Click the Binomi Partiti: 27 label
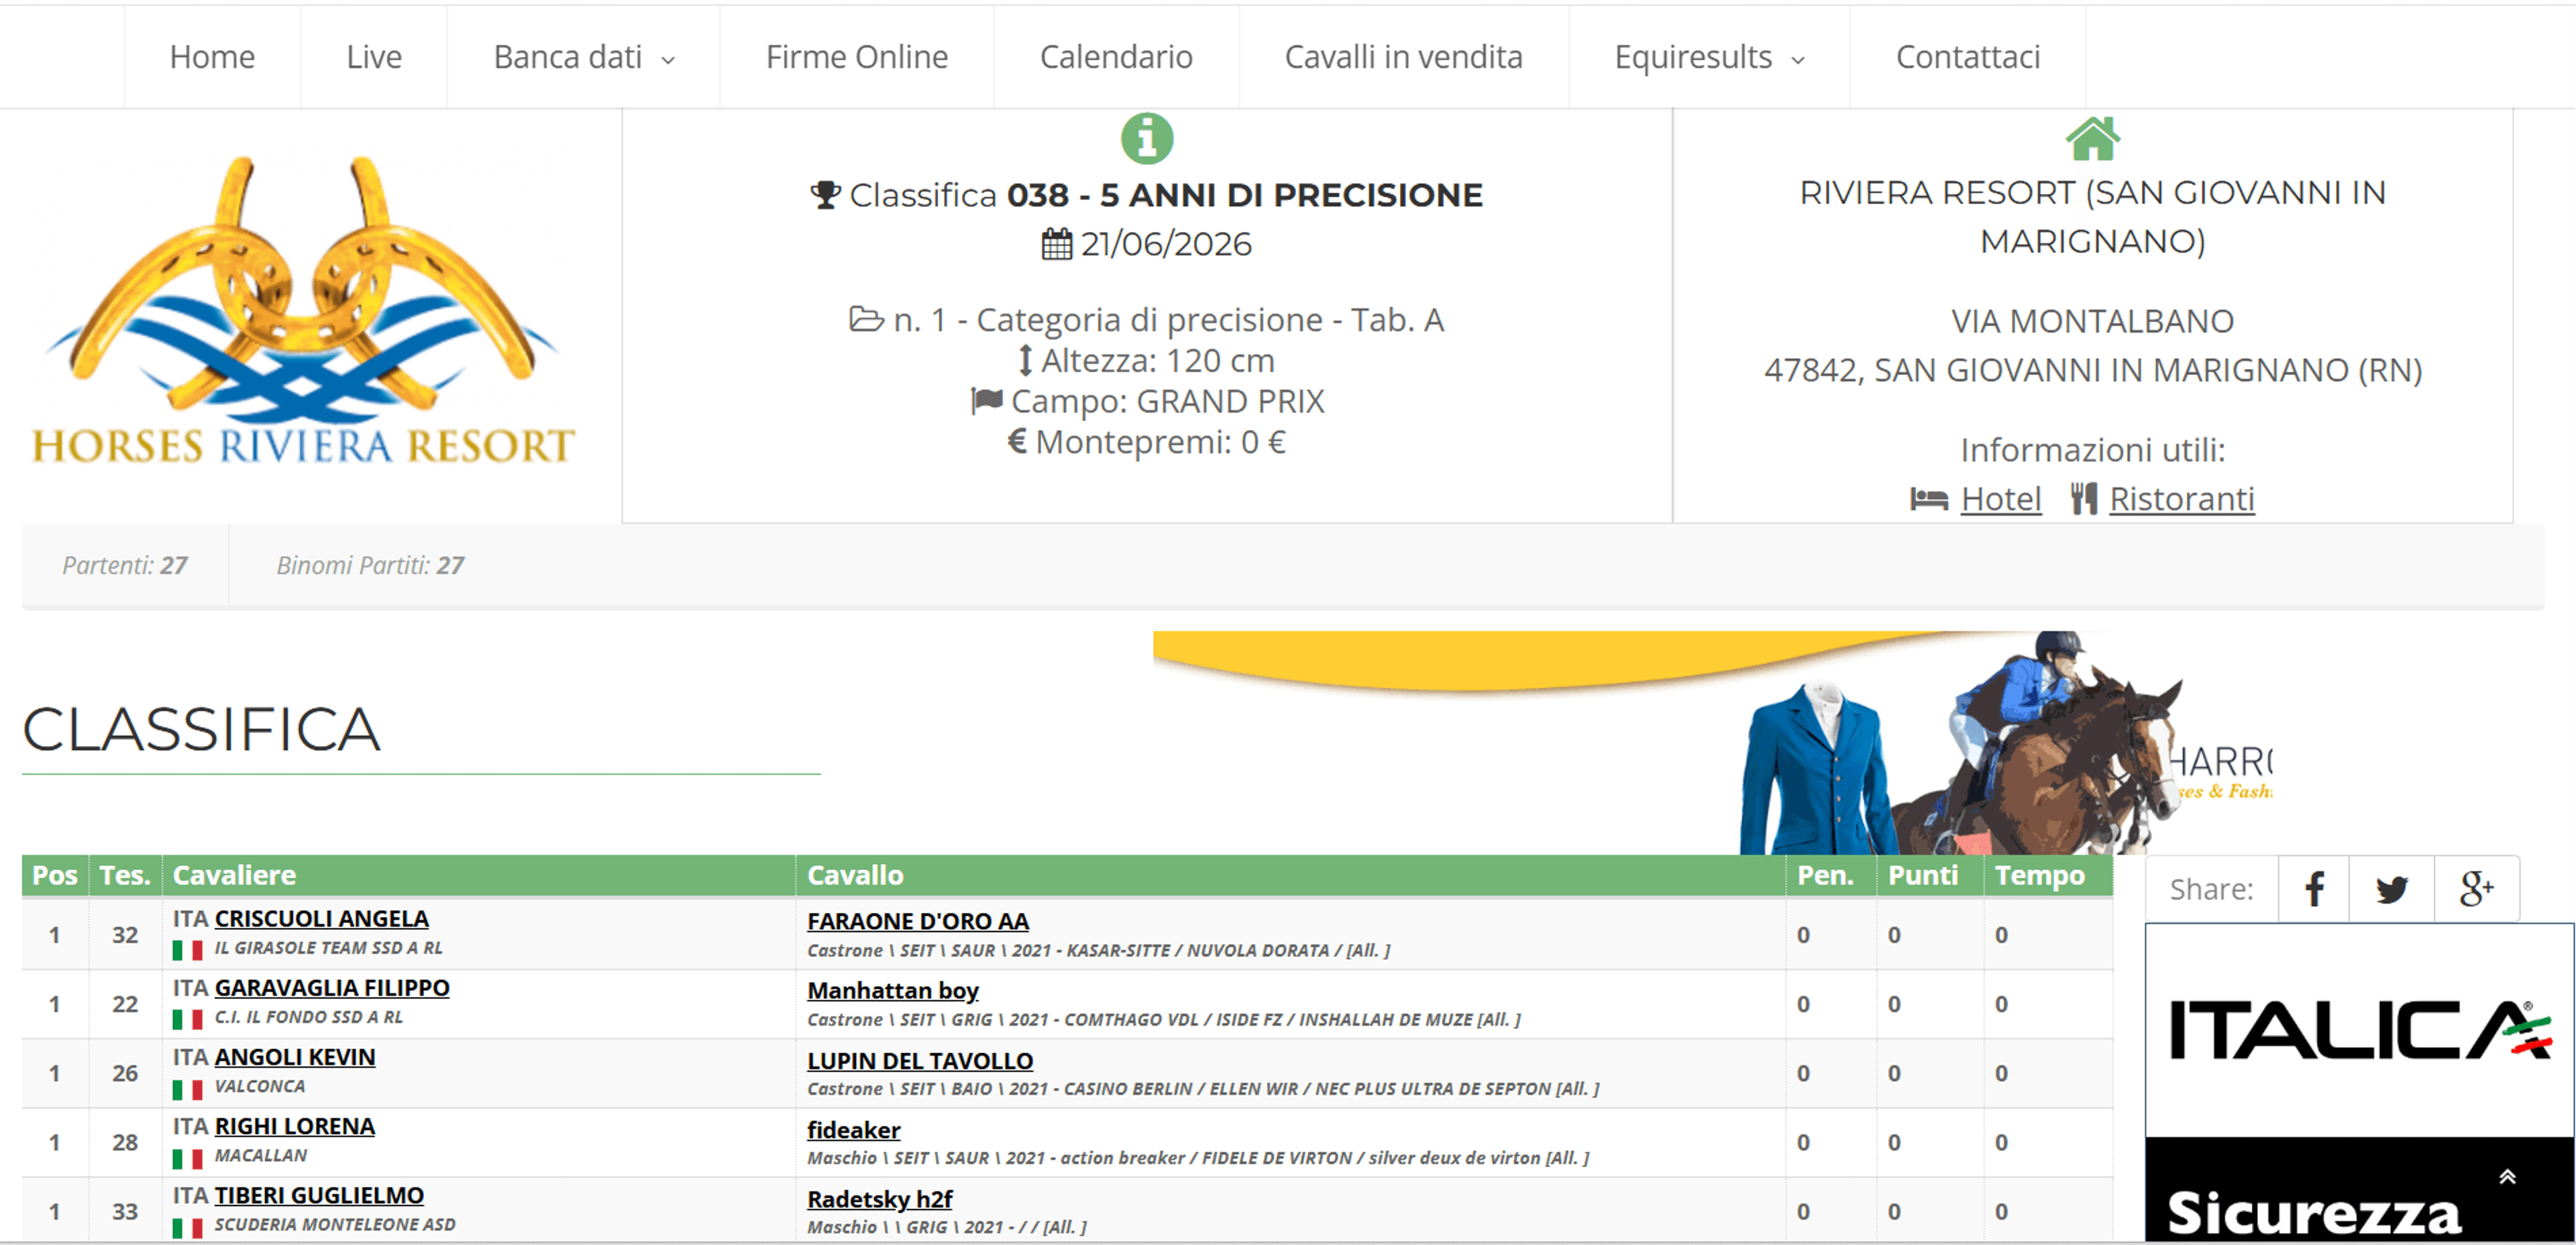2576x1245 pixels. coord(370,565)
